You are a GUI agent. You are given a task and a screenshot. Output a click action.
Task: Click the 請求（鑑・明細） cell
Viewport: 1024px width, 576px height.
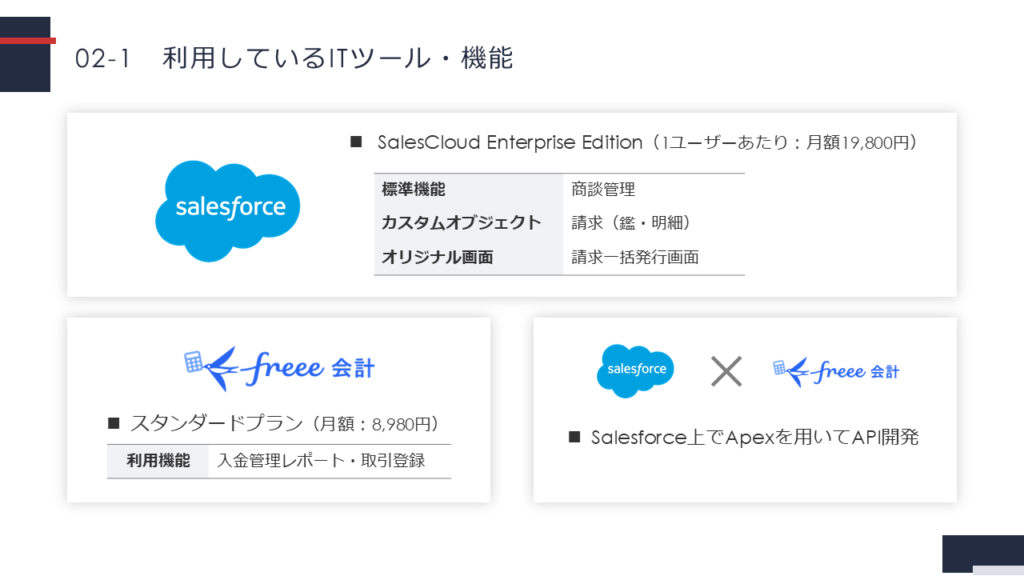click(x=631, y=222)
